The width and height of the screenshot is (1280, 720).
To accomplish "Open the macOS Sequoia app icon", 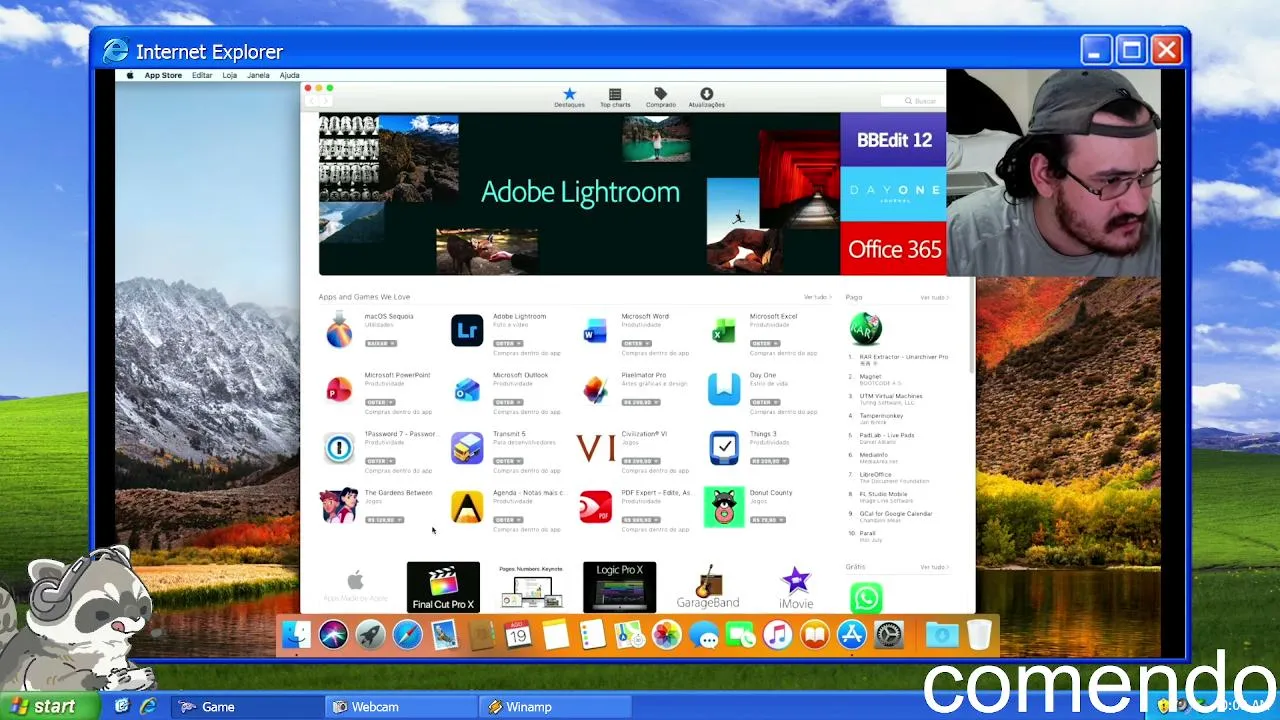I will coord(339,330).
